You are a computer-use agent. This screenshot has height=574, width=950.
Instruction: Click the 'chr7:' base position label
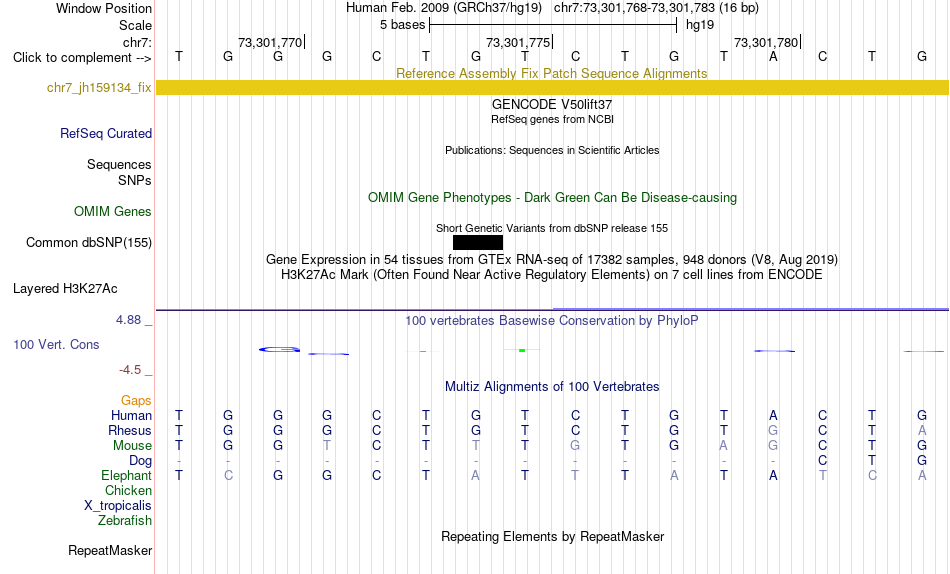point(138,42)
